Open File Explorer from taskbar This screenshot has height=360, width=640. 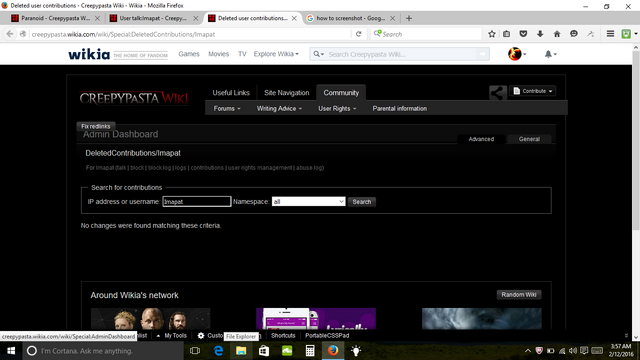[241, 351]
